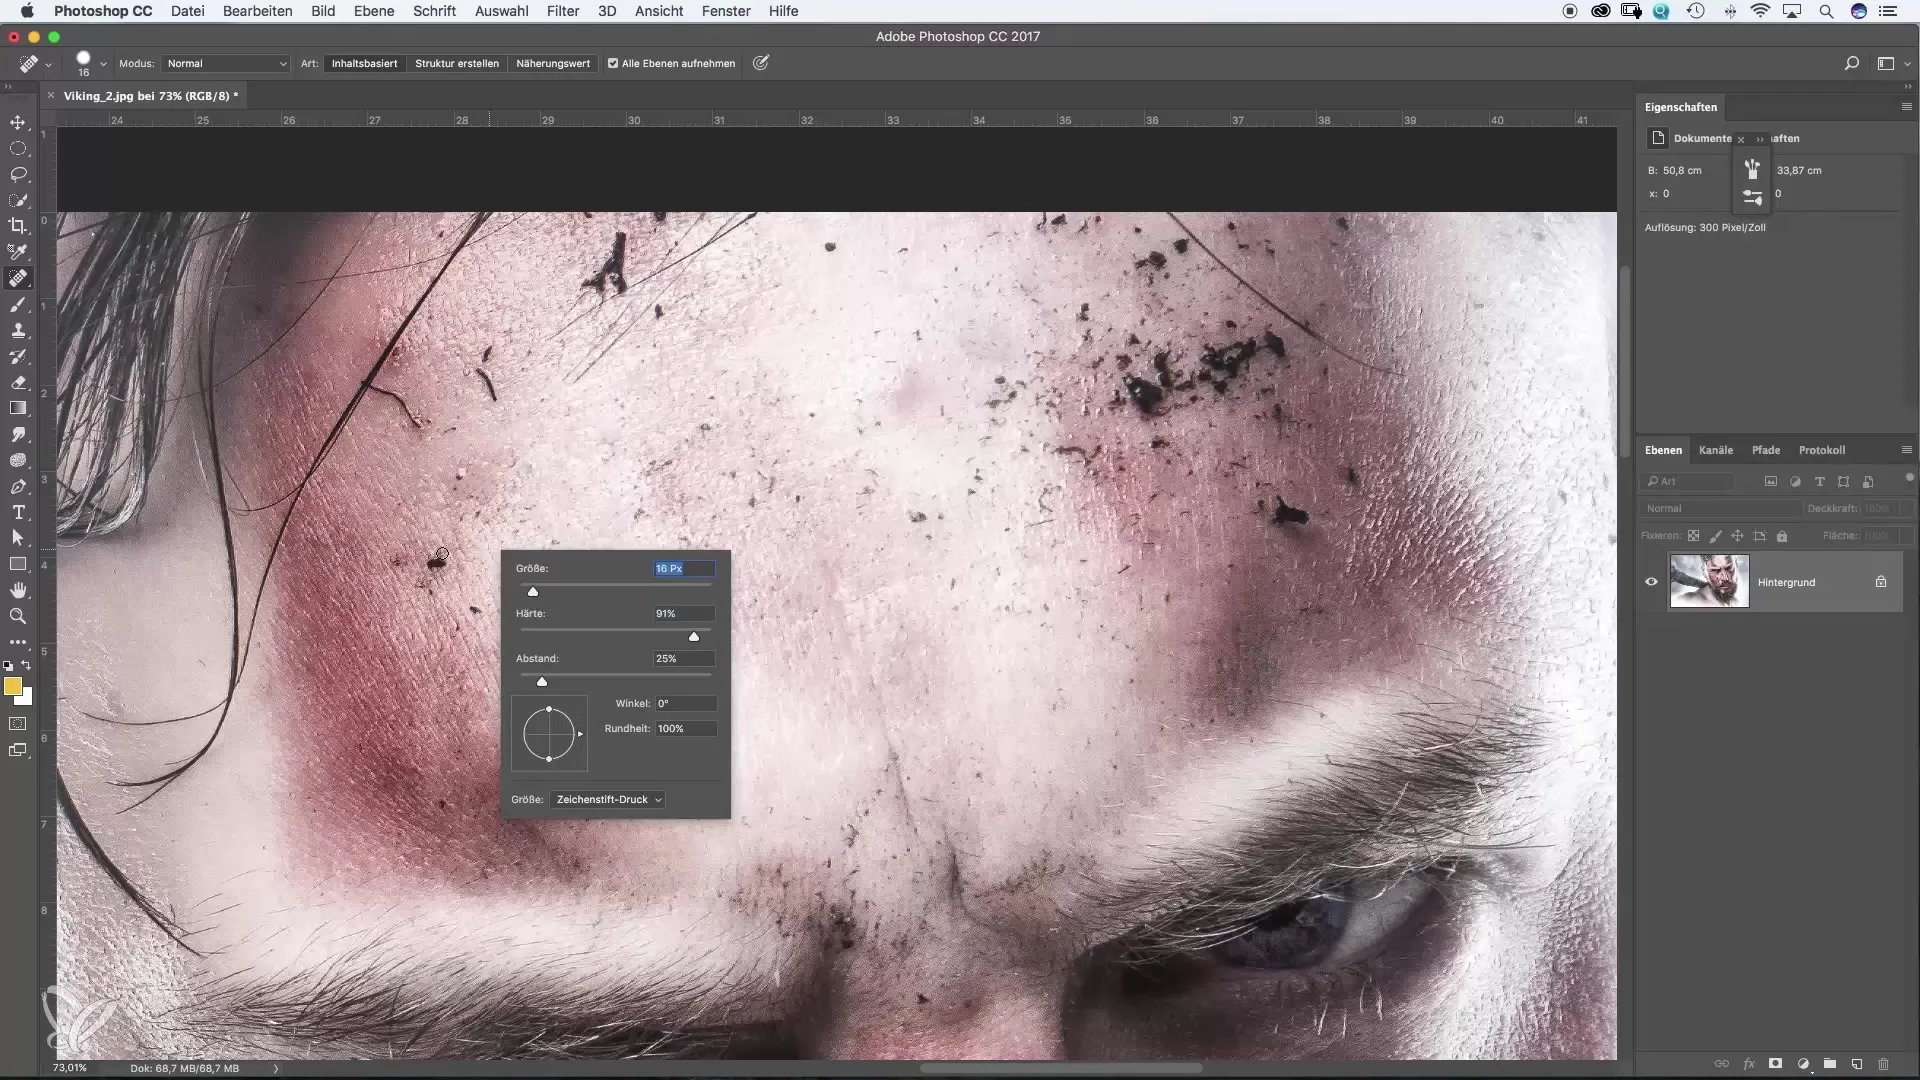Choose 'Inhaltsbasiert' healing type
The width and height of the screenshot is (1920, 1080).
tap(364, 63)
